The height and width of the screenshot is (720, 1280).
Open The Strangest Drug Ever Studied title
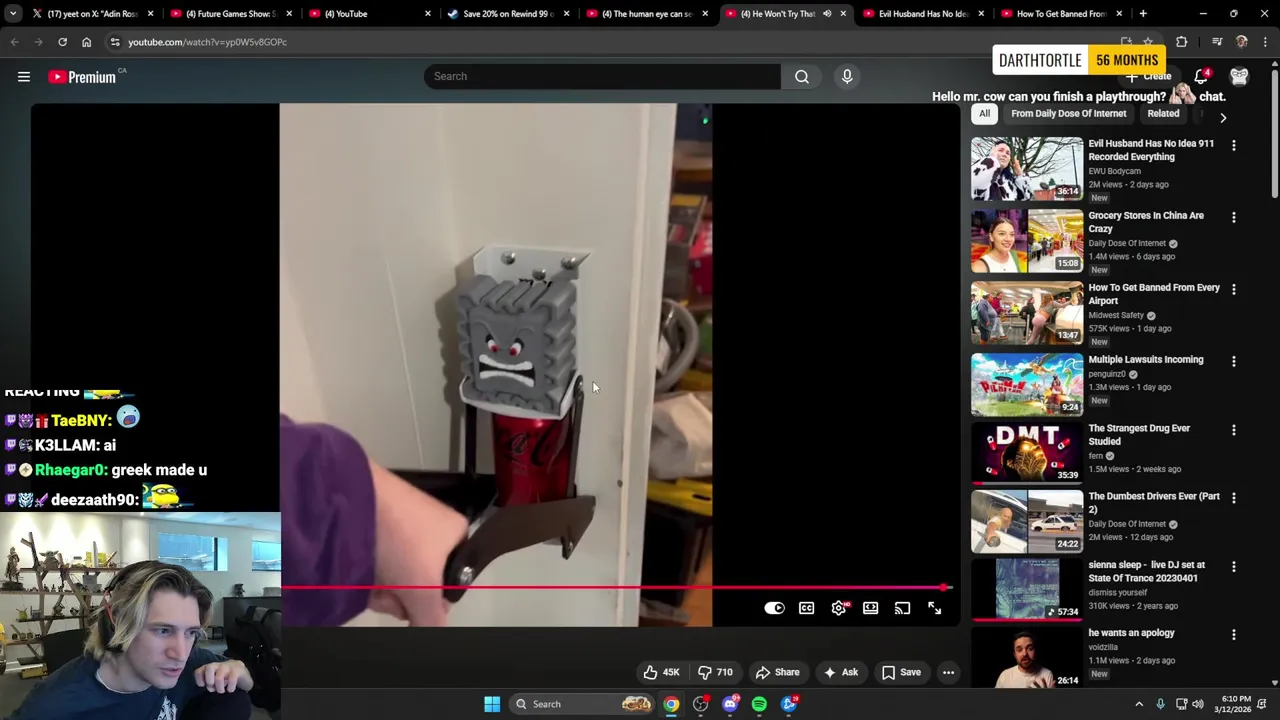tap(1139, 434)
